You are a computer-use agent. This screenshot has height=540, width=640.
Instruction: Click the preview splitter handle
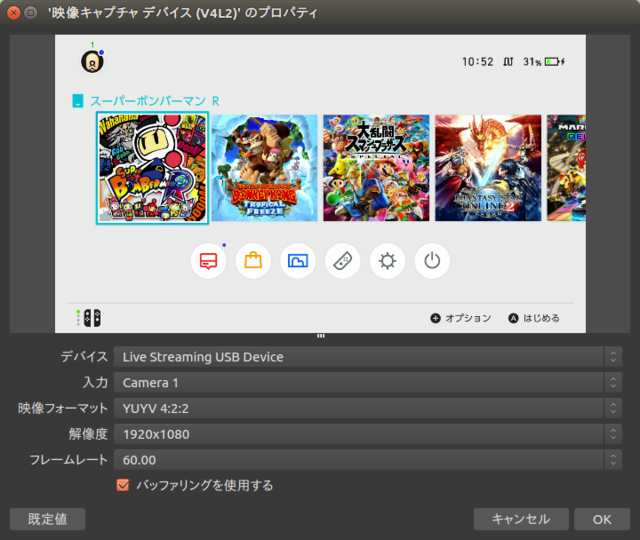click(x=321, y=336)
